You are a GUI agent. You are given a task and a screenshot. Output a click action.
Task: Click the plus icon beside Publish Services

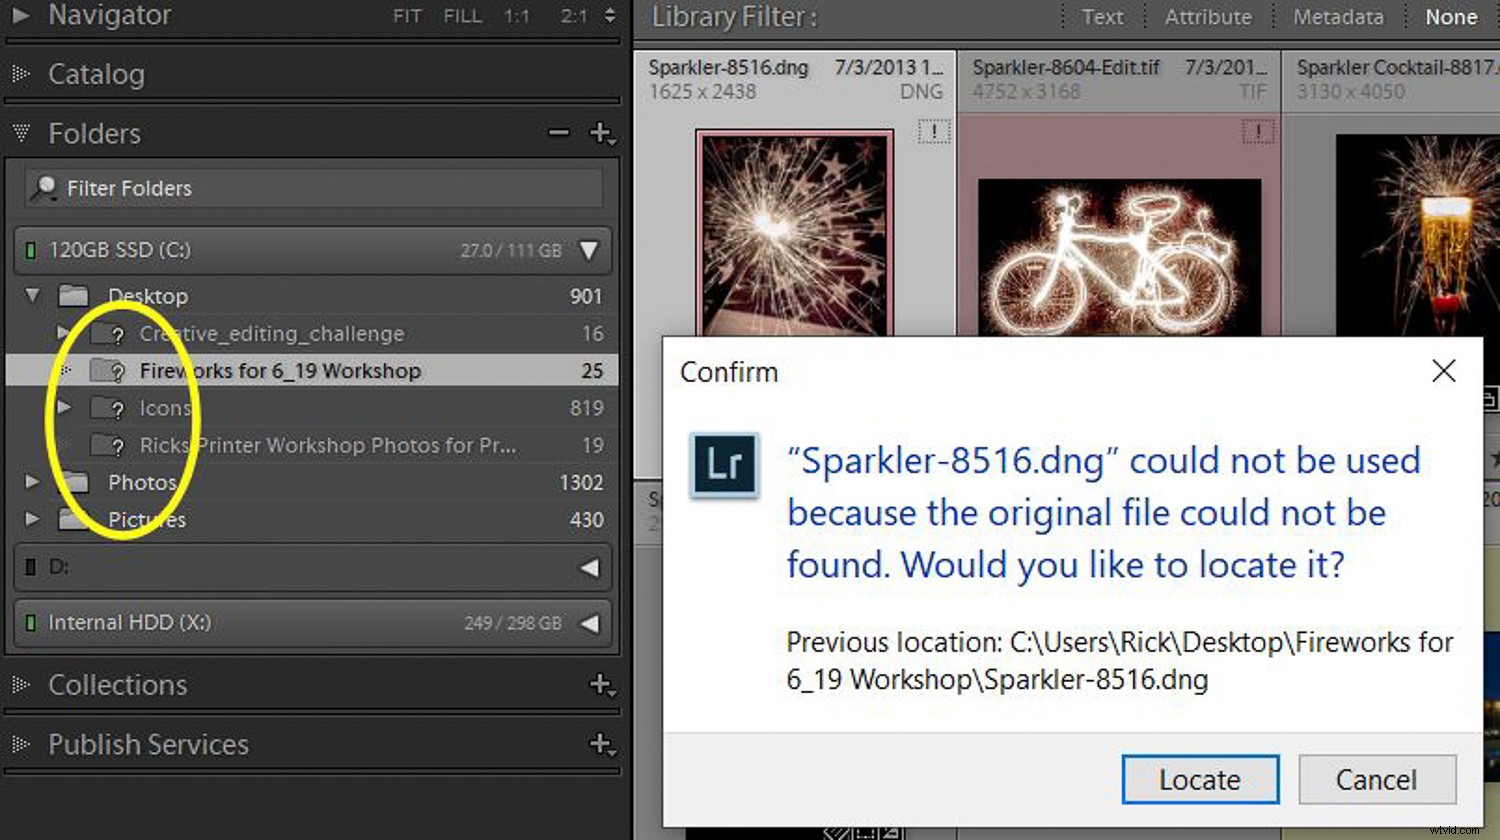[602, 745]
